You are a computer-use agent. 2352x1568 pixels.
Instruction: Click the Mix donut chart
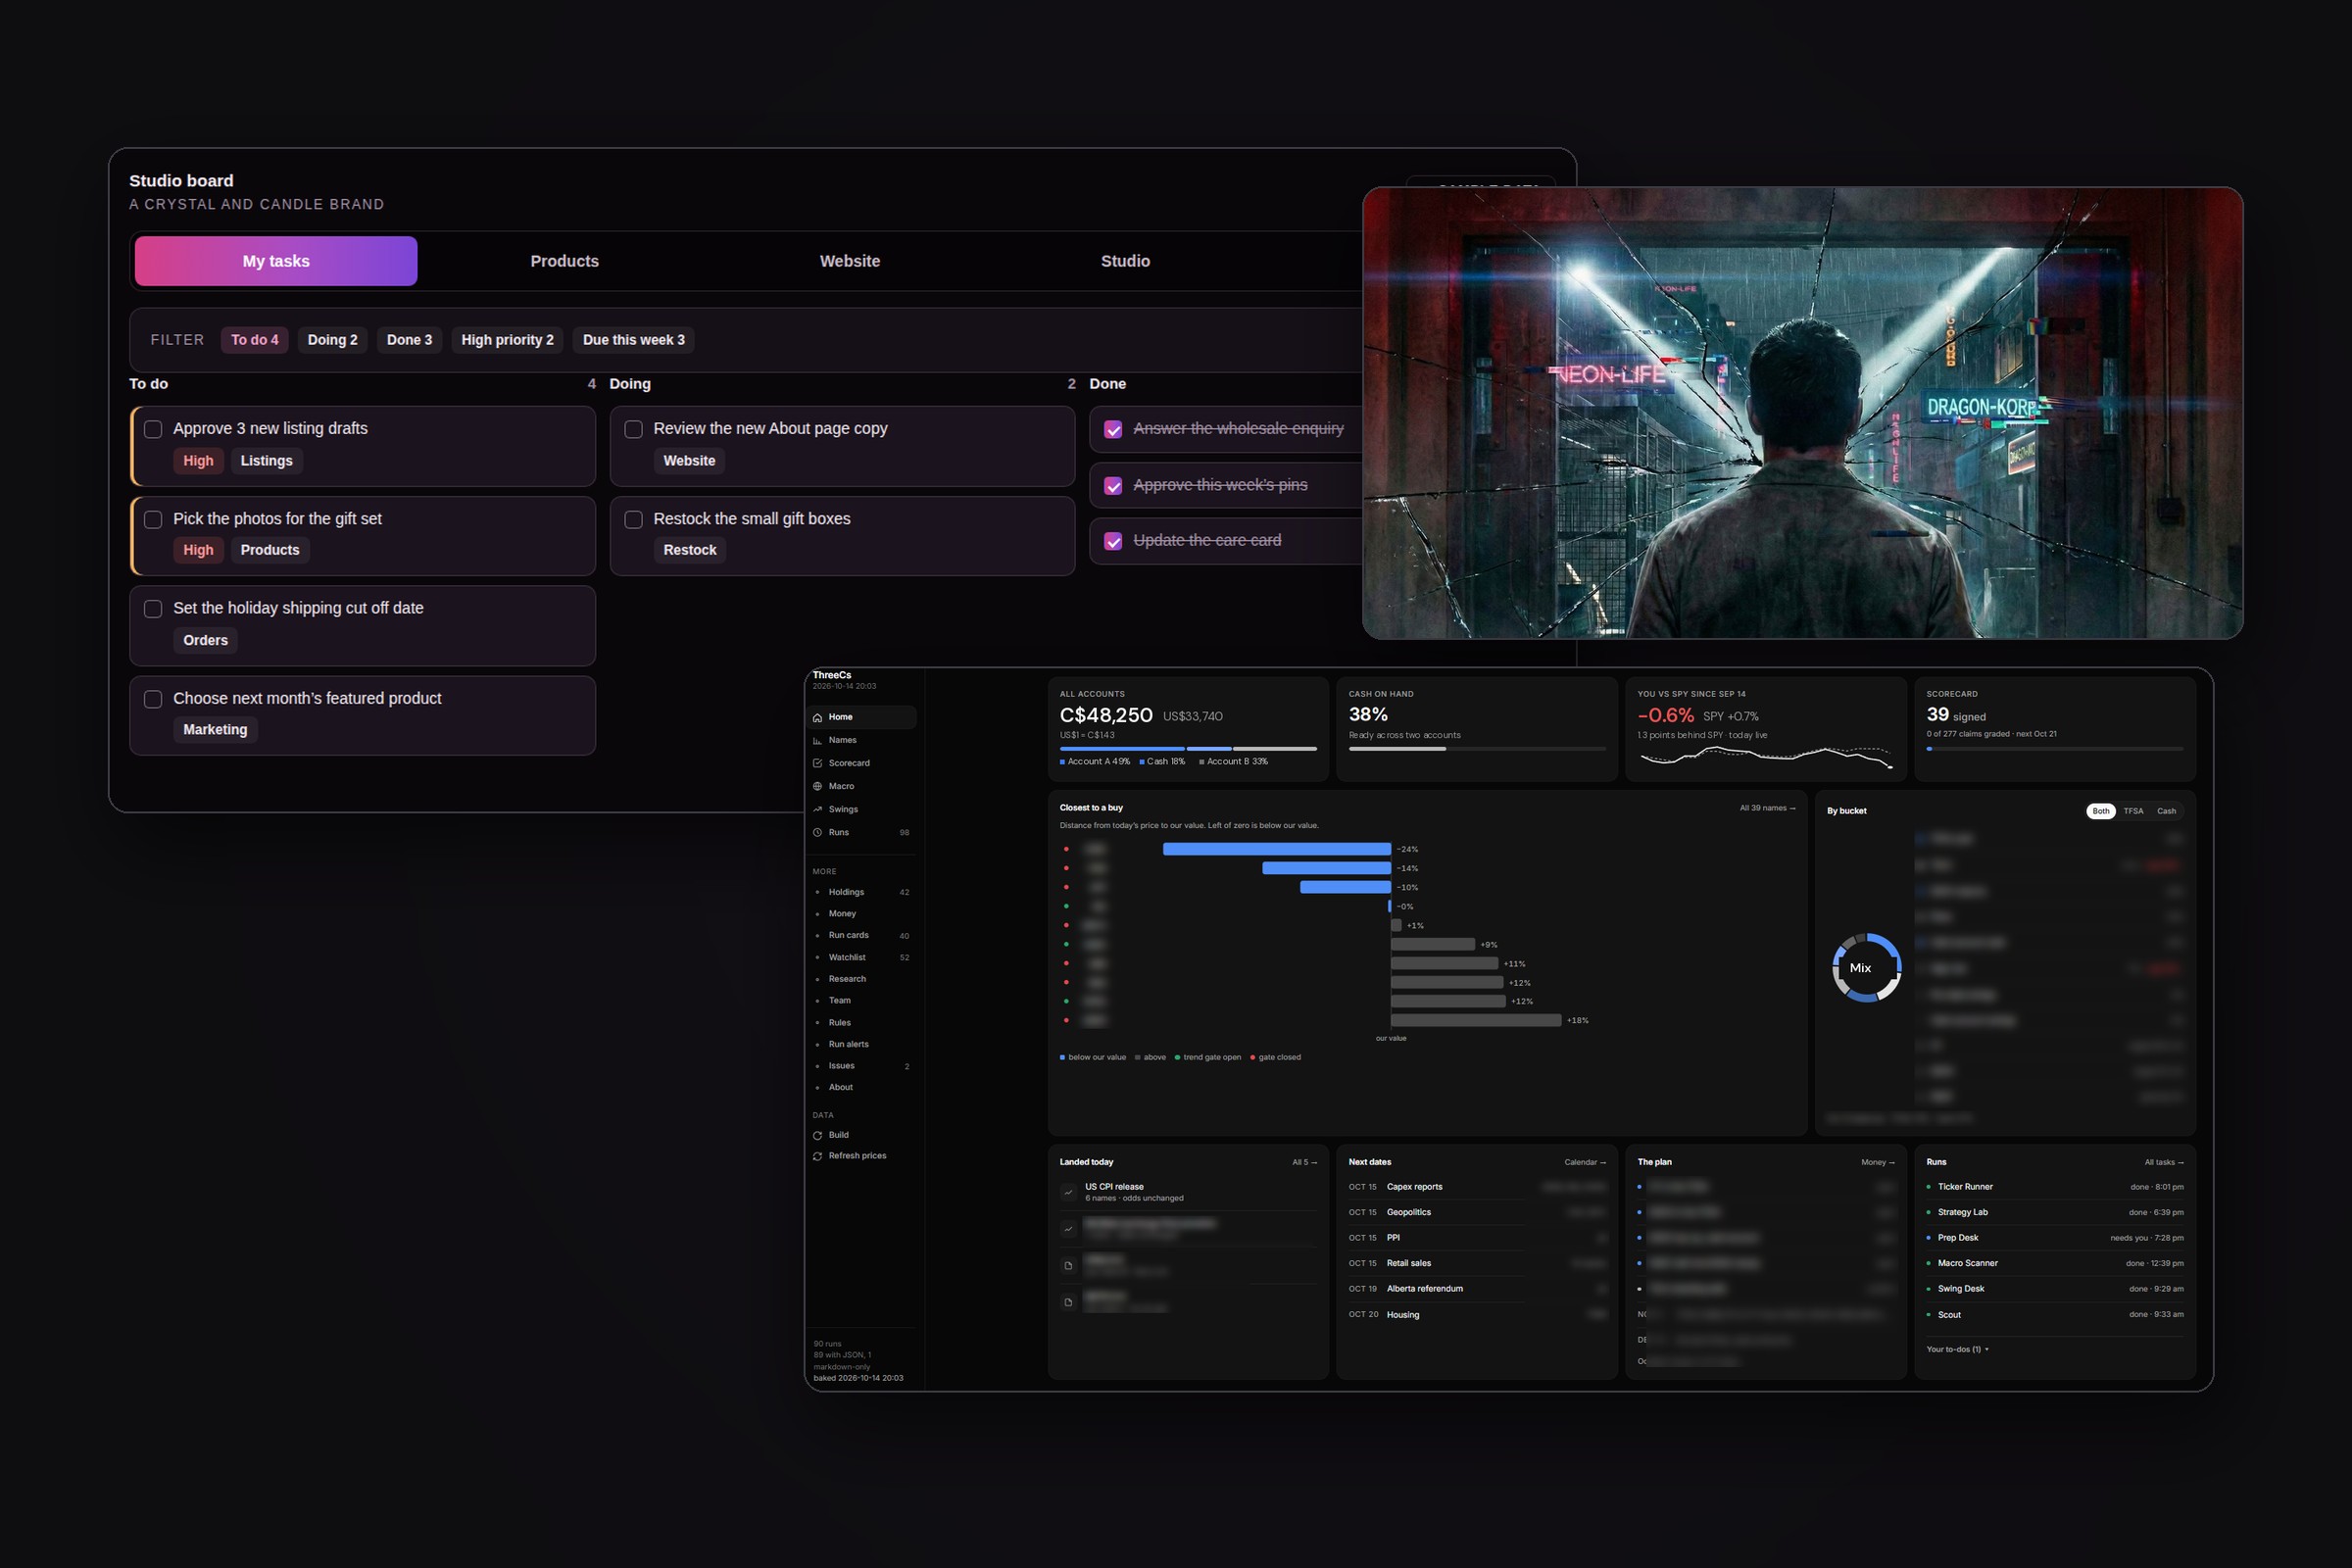pyautogui.click(x=1866, y=967)
